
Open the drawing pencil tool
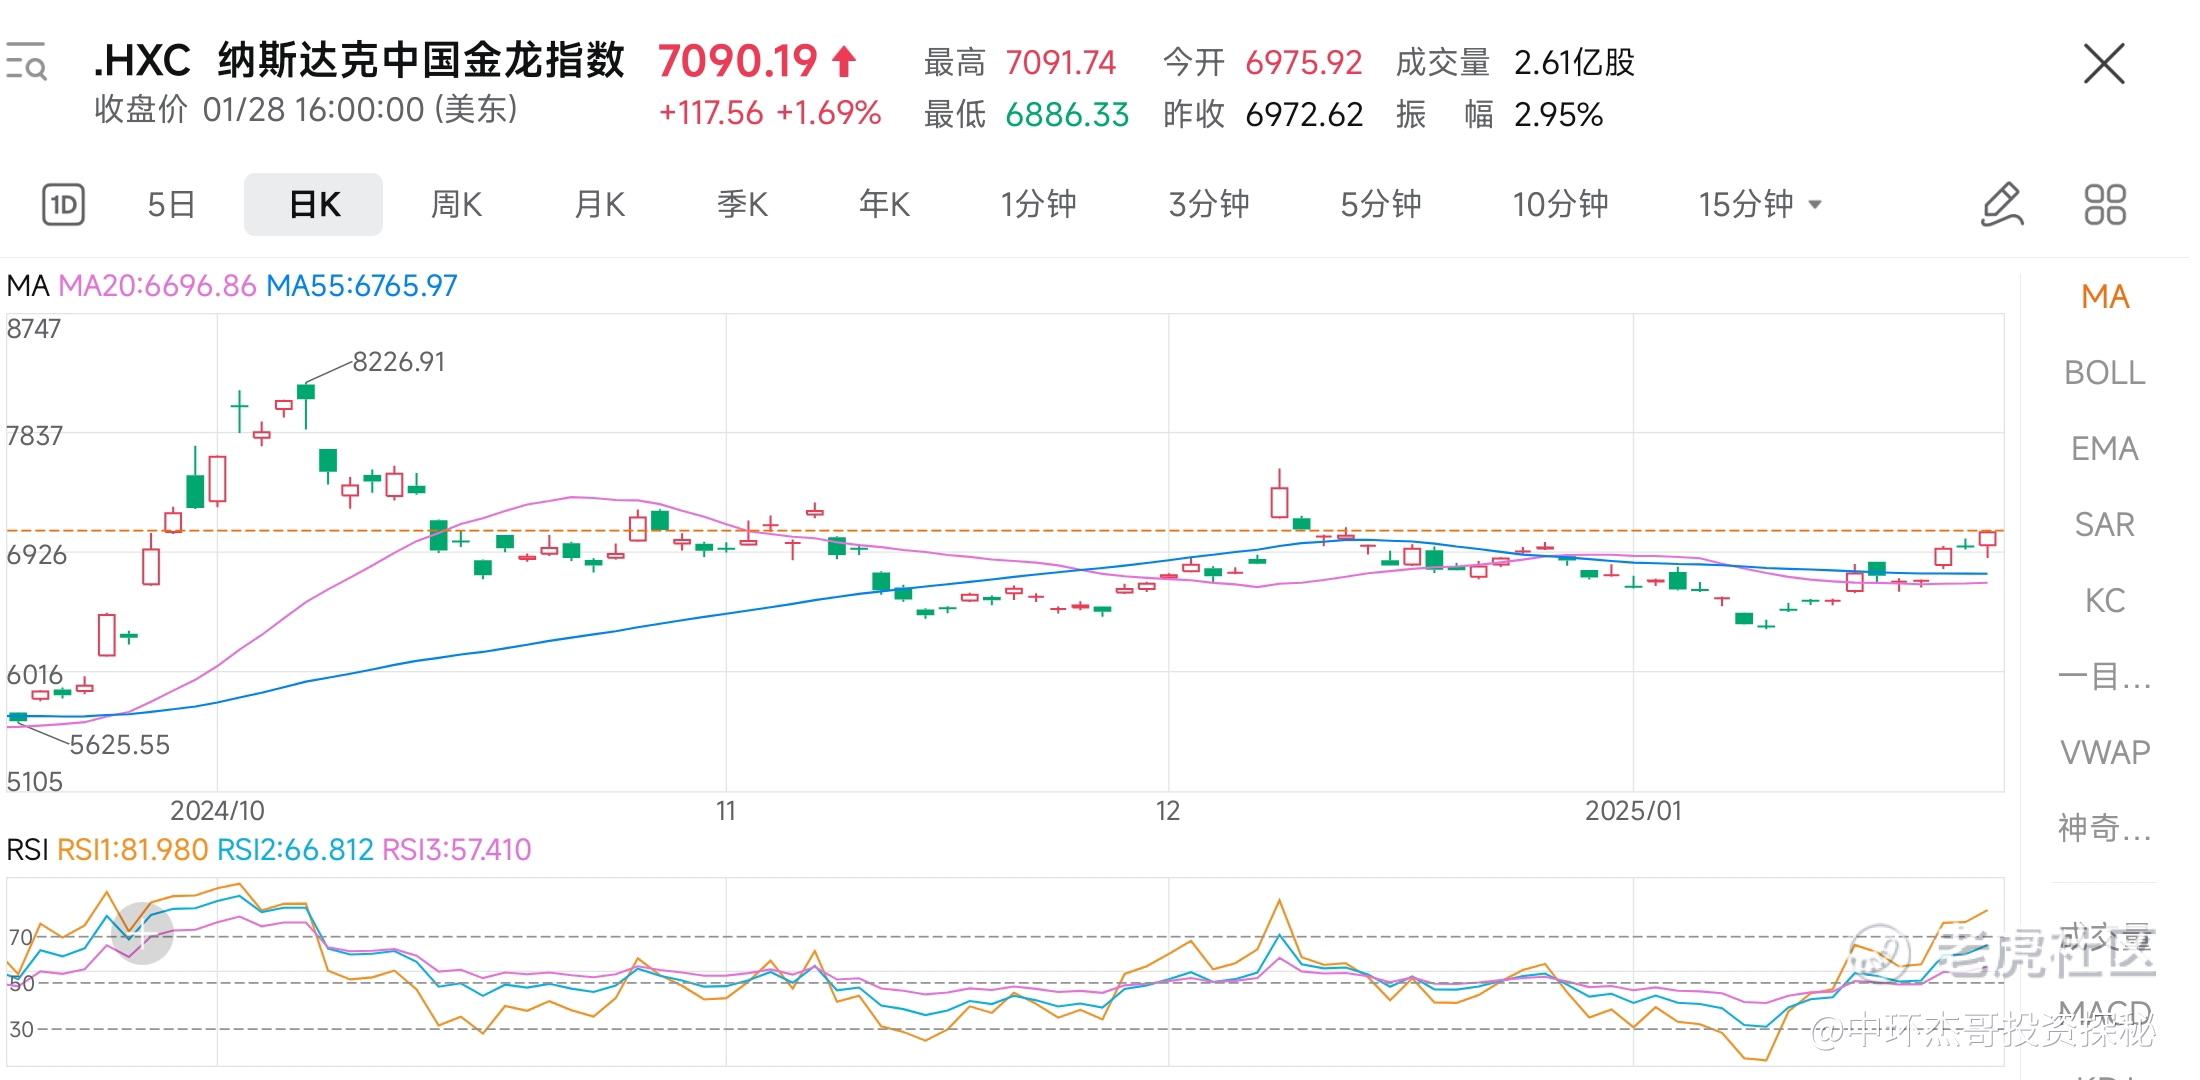(2001, 205)
